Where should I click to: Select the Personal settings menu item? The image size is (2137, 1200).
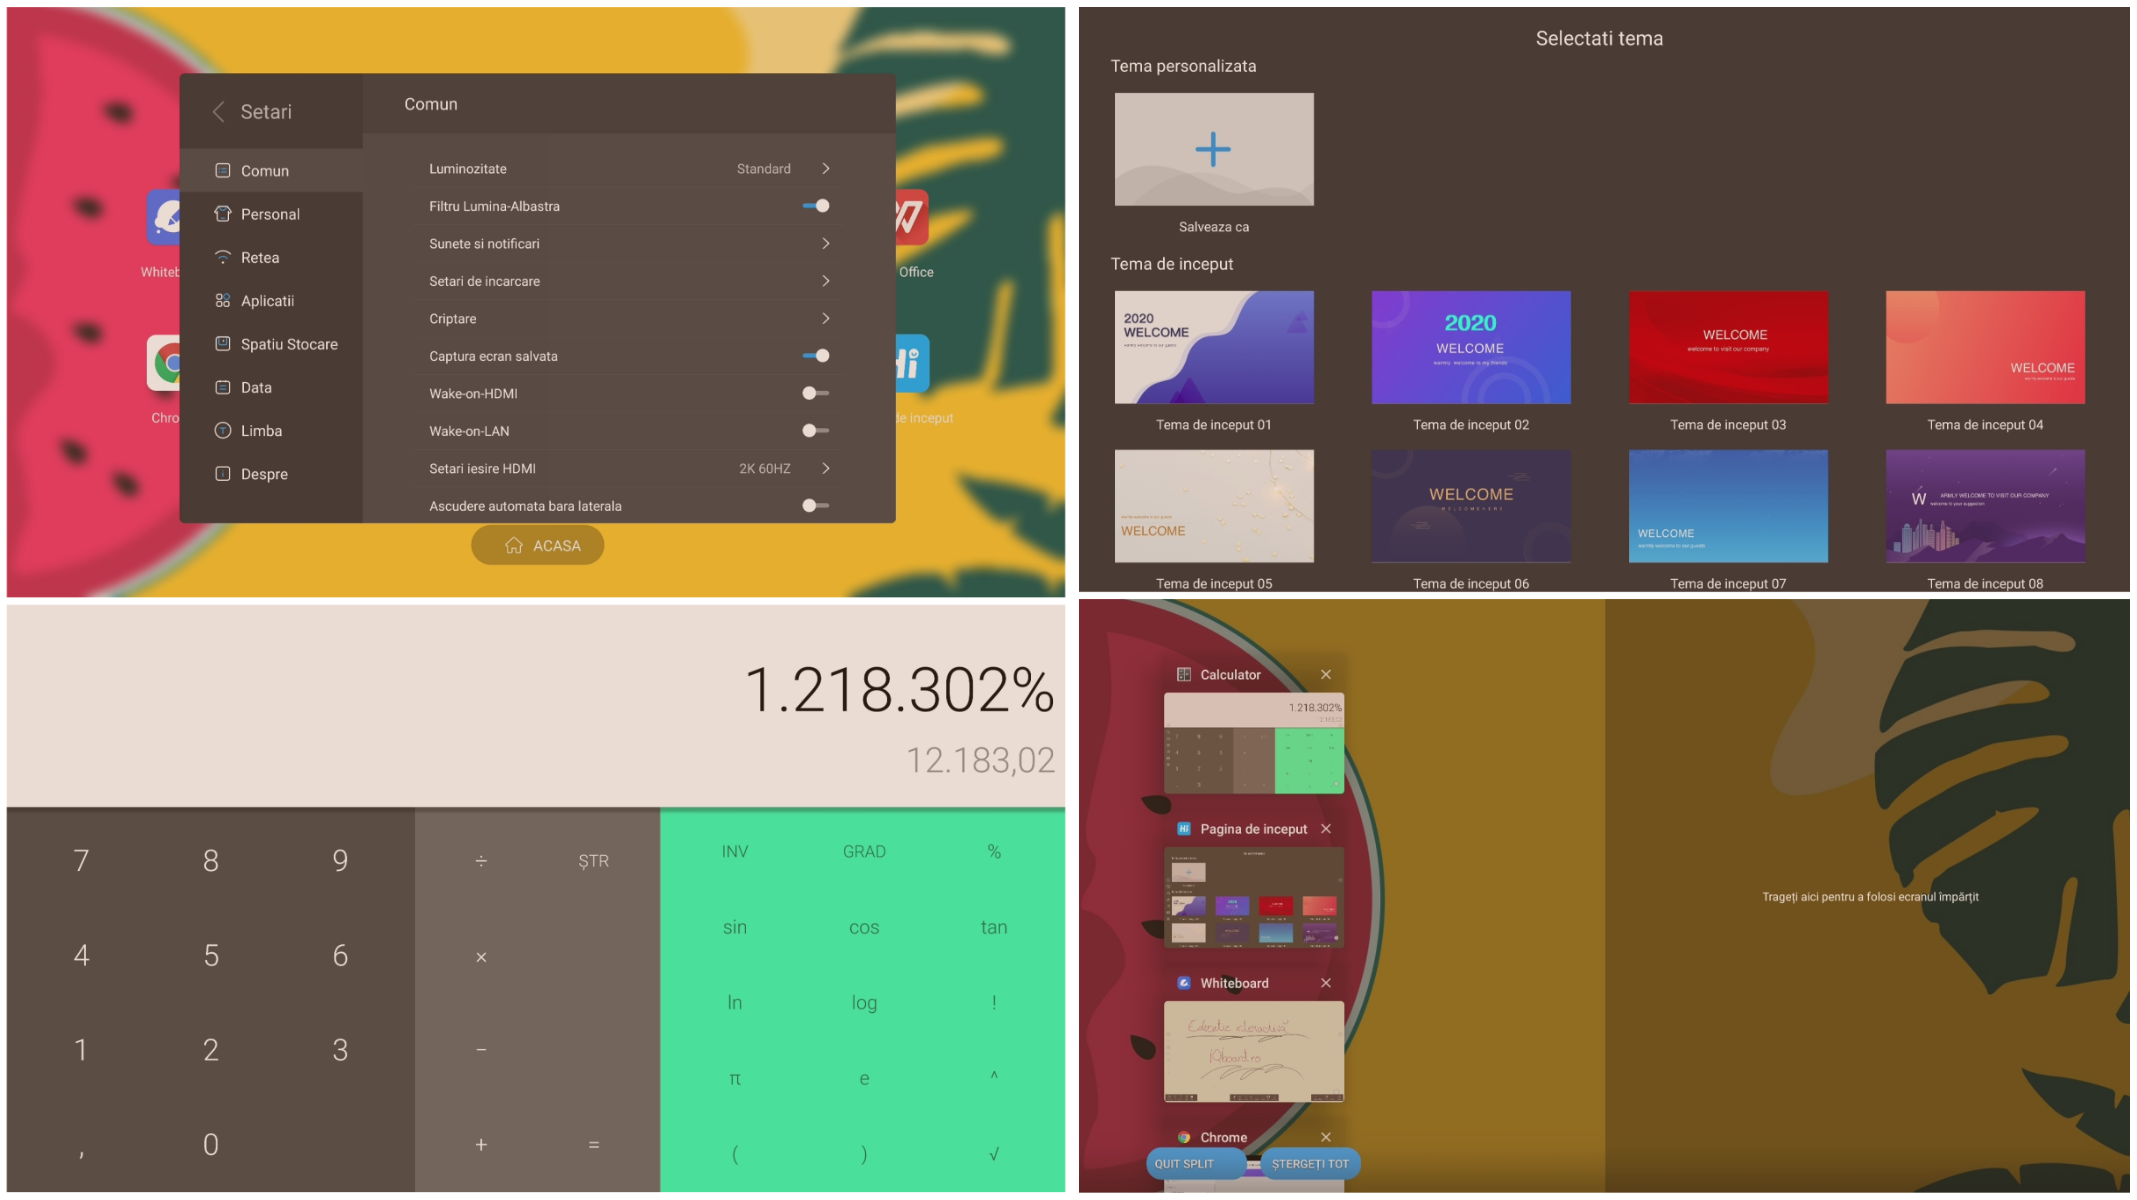(x=269, y=213)
